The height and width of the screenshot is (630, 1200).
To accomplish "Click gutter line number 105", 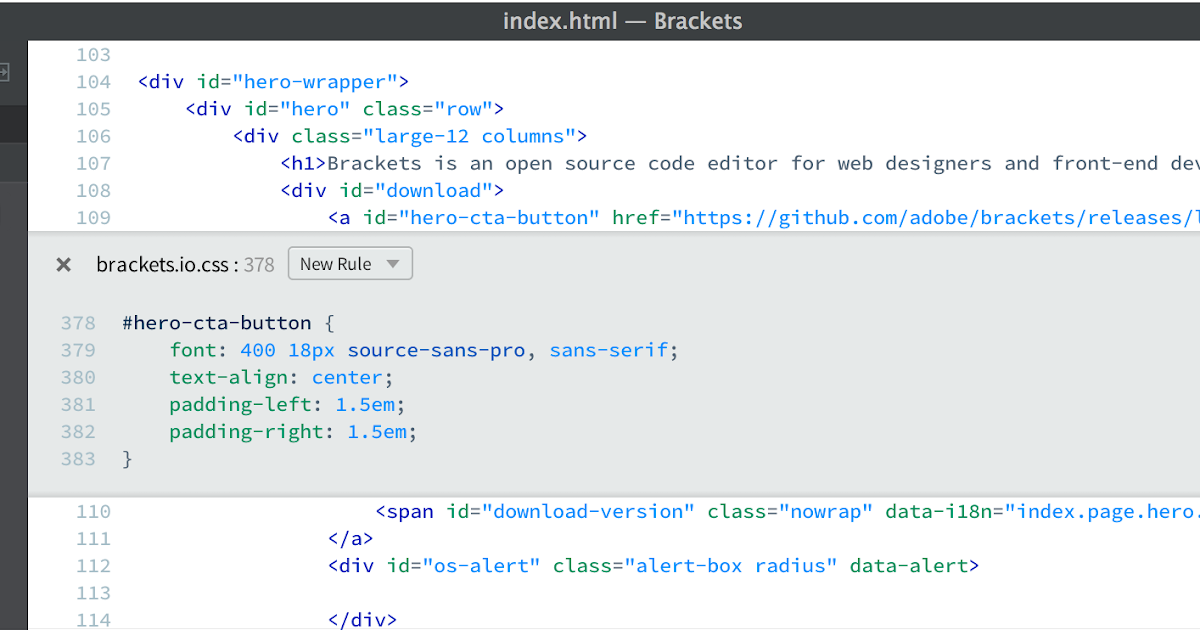I will 93,109.
